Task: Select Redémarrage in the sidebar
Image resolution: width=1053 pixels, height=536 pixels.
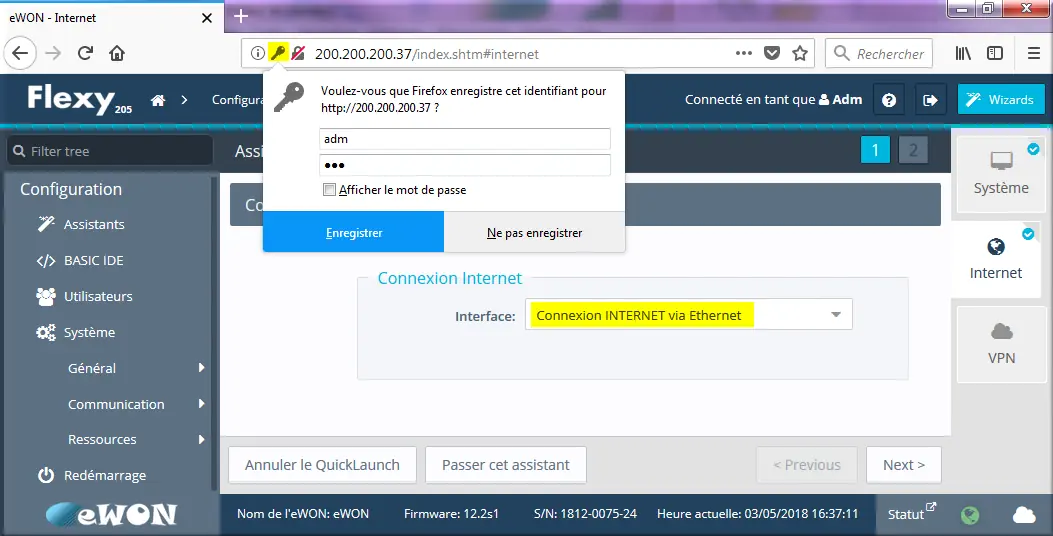Action: (105, 476)
